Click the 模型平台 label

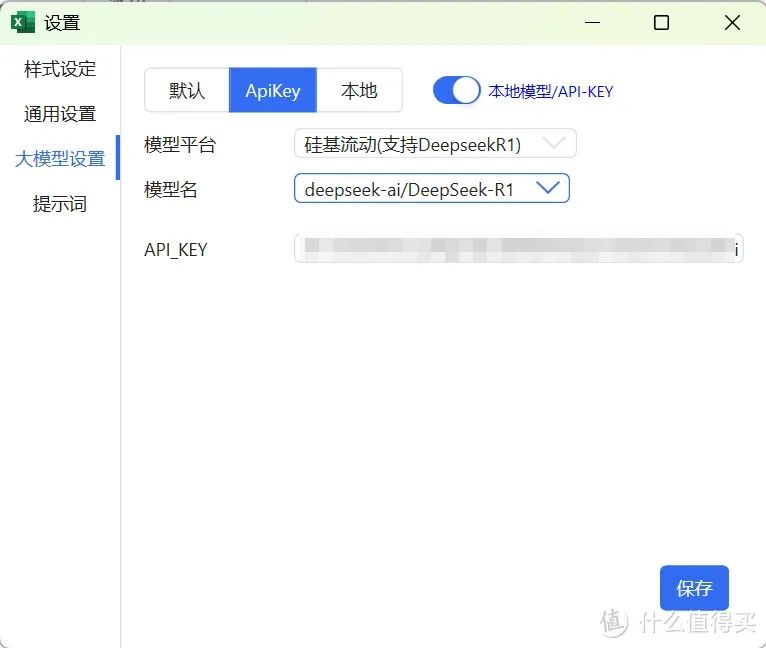180,145
